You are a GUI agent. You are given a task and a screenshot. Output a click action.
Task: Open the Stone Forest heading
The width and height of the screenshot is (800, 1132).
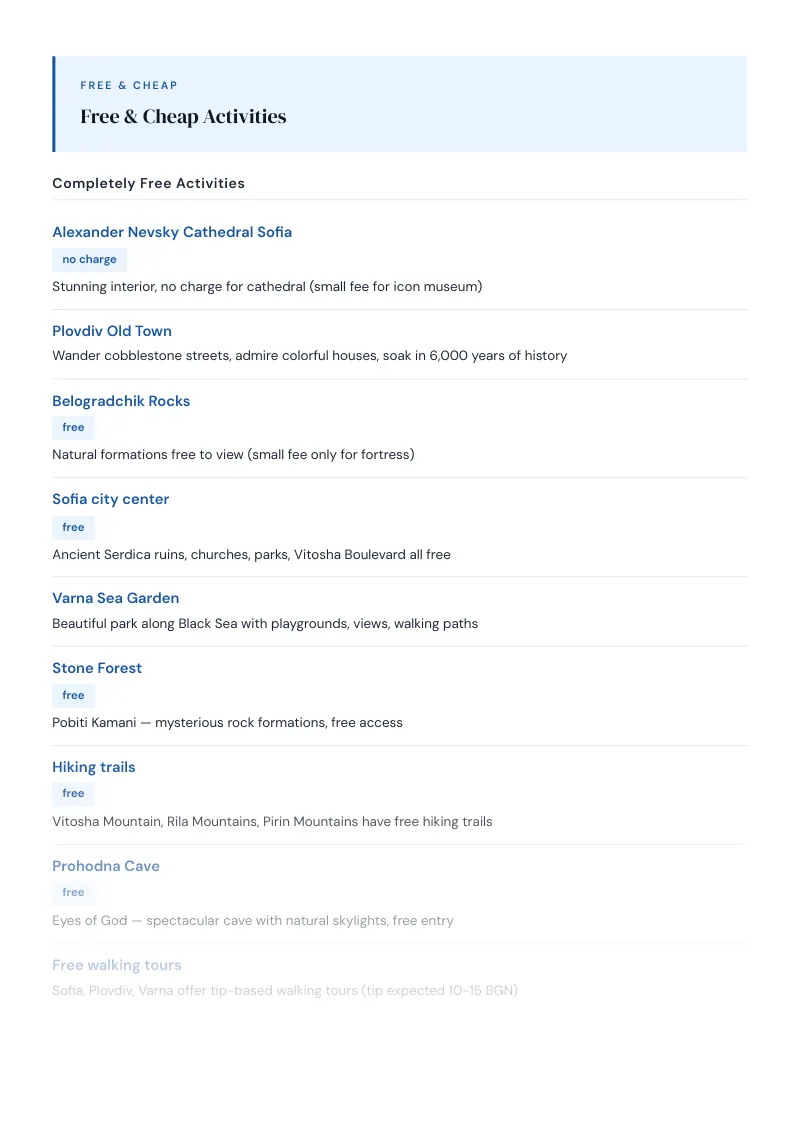click(97, 668)
